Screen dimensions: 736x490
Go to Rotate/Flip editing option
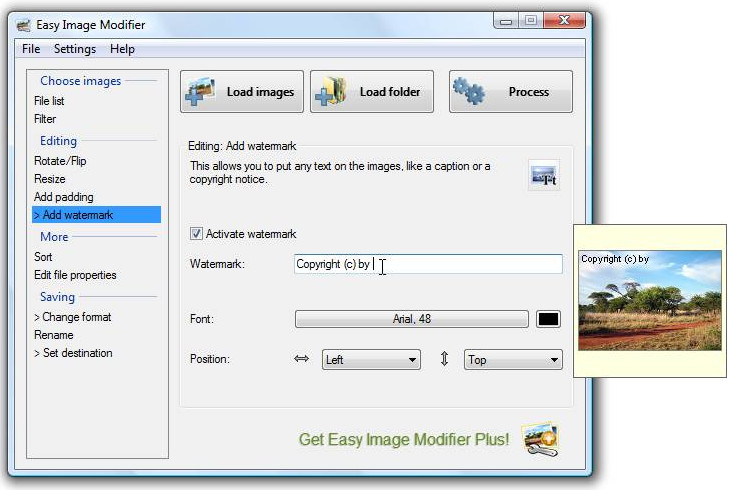coord(60,161)
